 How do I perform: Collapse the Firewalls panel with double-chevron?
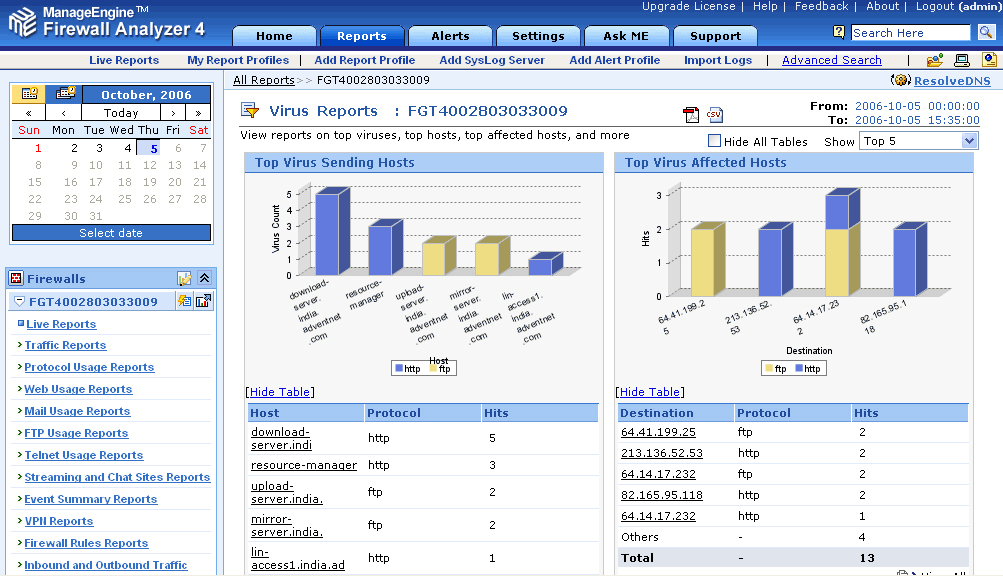click(x=204, y=278)
